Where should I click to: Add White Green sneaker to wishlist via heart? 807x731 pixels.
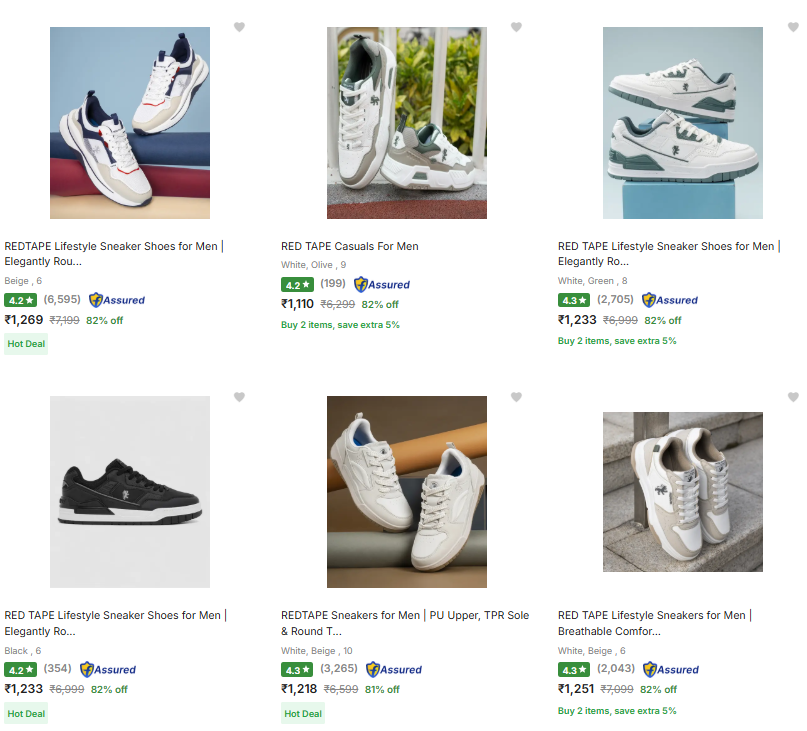tap(793, 27)
